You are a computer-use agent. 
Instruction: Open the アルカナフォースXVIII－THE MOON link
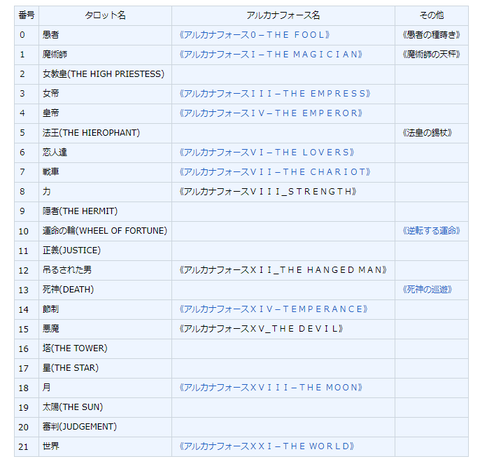[271, 388]
